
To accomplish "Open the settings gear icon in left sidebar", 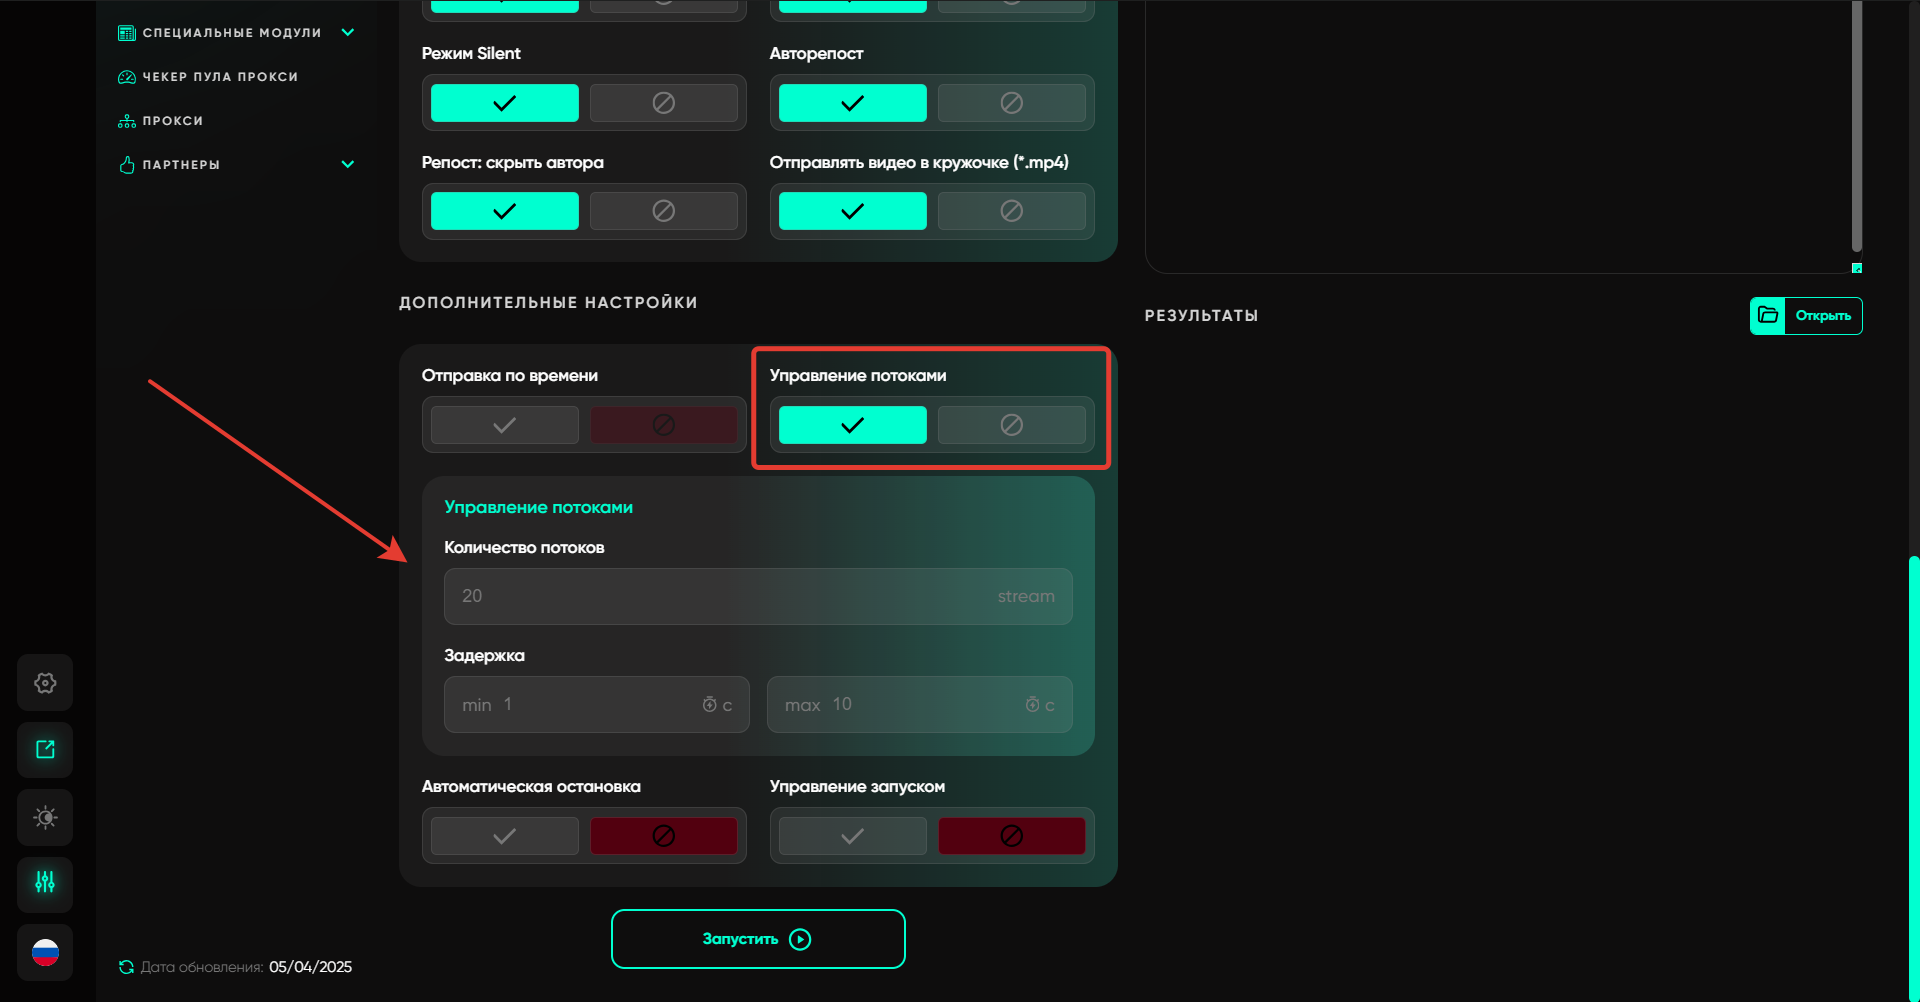I will [x=45, y=683].
